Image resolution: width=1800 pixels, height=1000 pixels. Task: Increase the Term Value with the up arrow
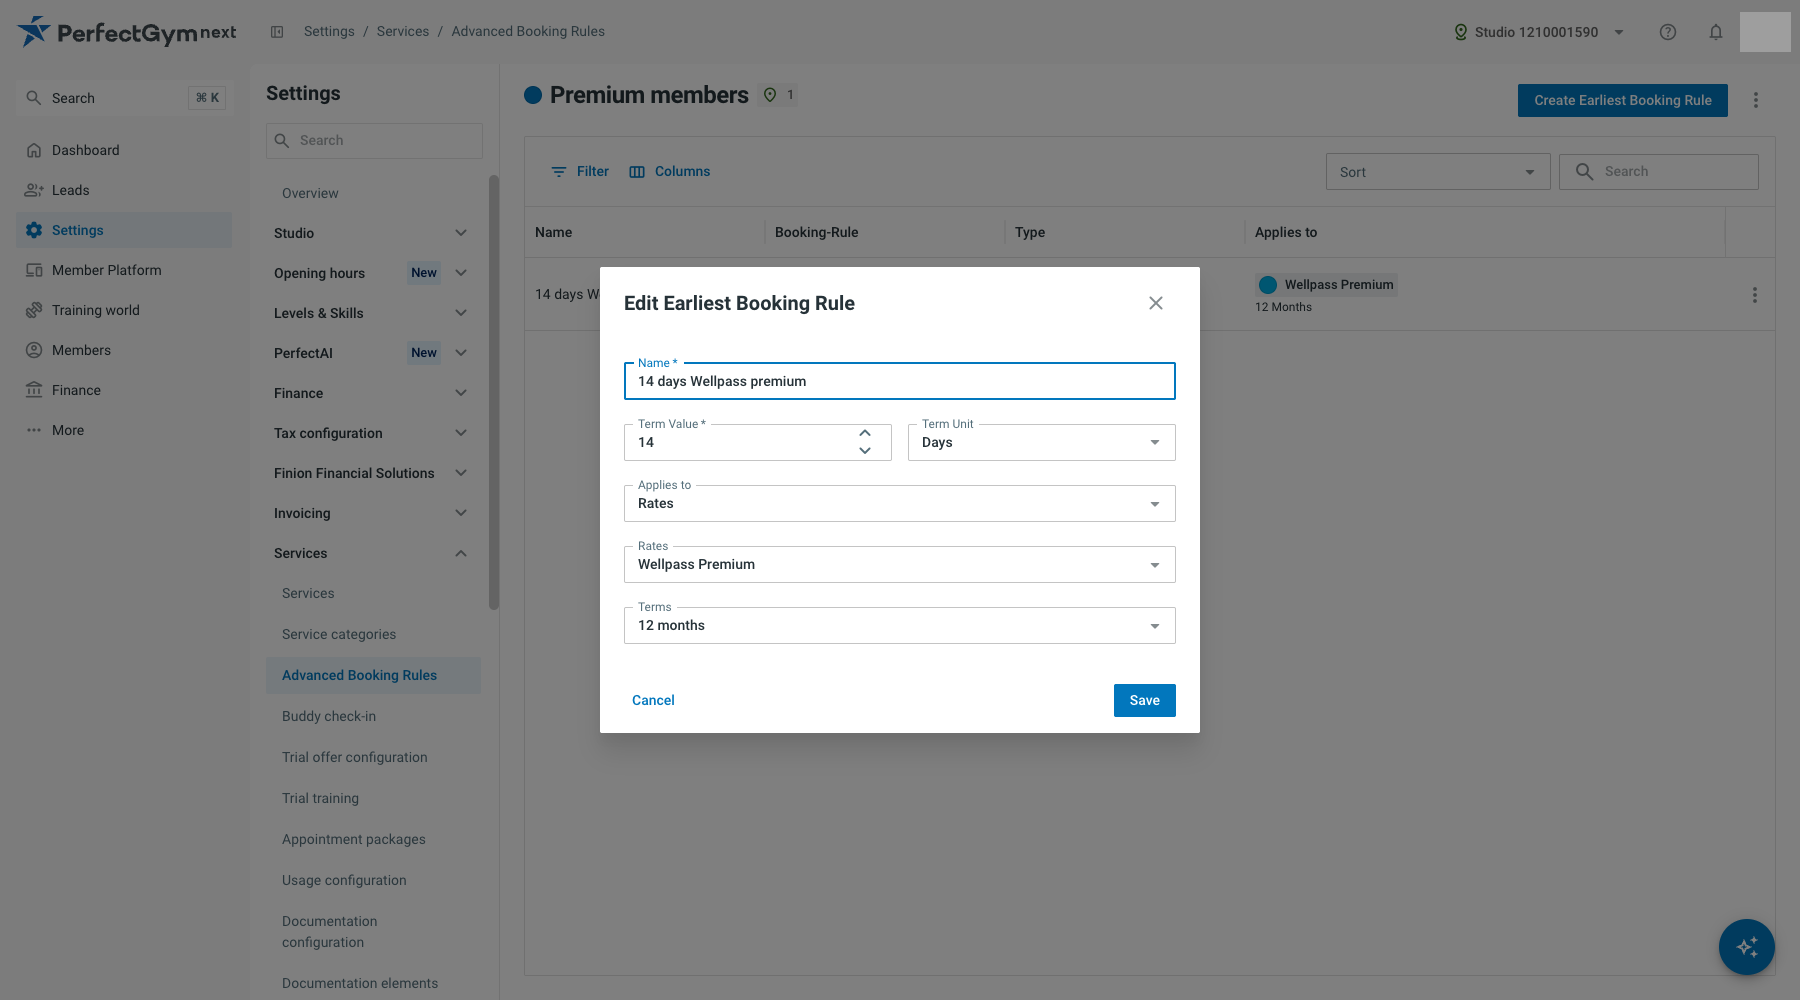point(865,433)
